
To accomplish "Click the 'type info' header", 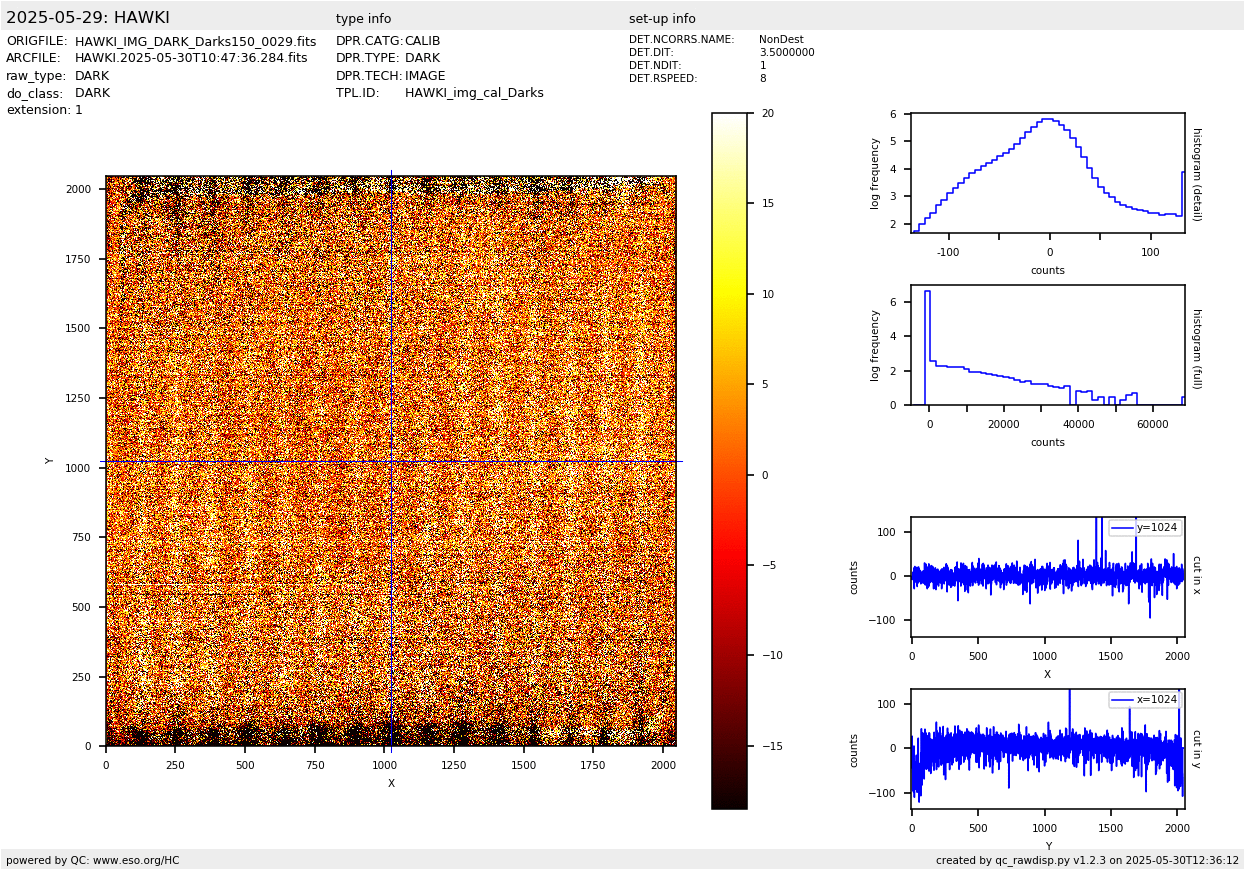I will 363,19.
